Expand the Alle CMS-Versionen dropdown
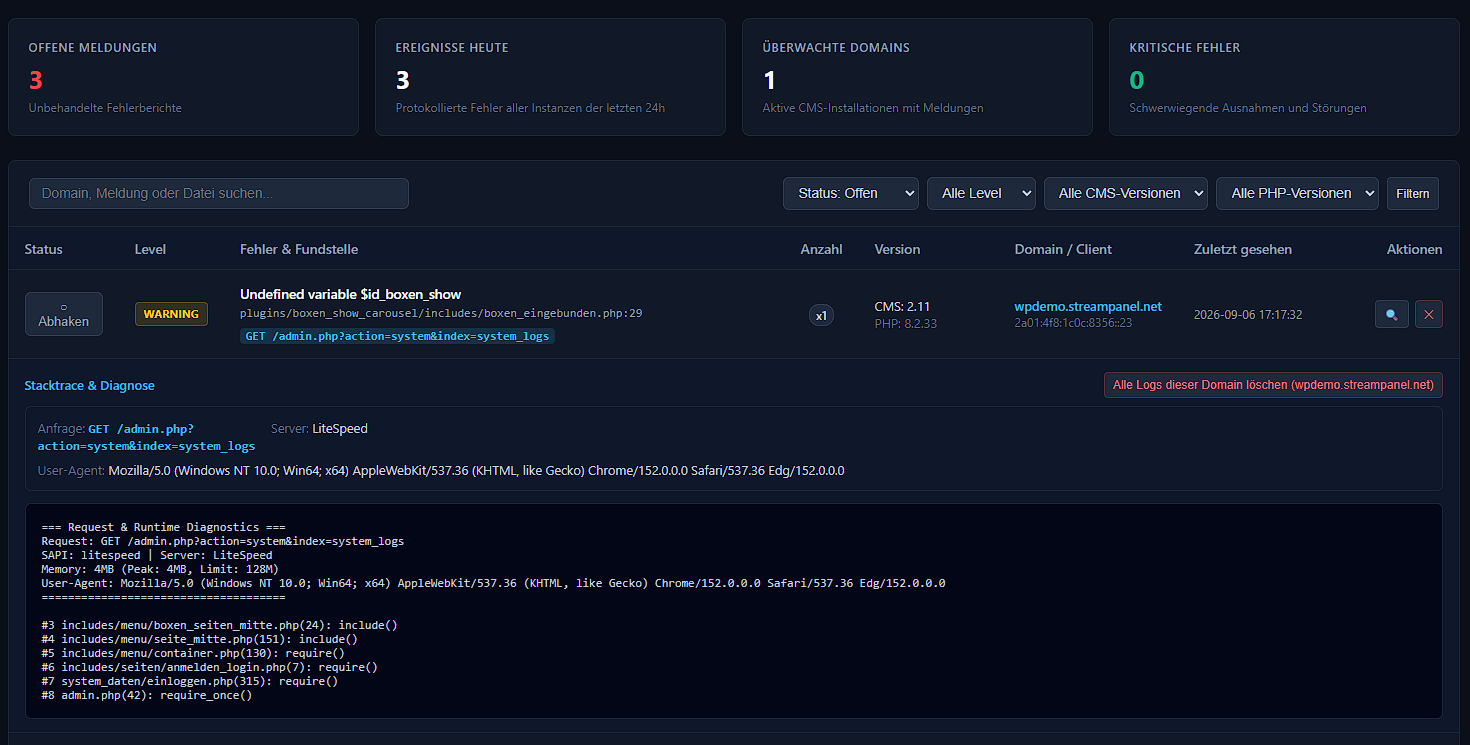Viewport: 1470px width, 745px height. point(1126,193)
